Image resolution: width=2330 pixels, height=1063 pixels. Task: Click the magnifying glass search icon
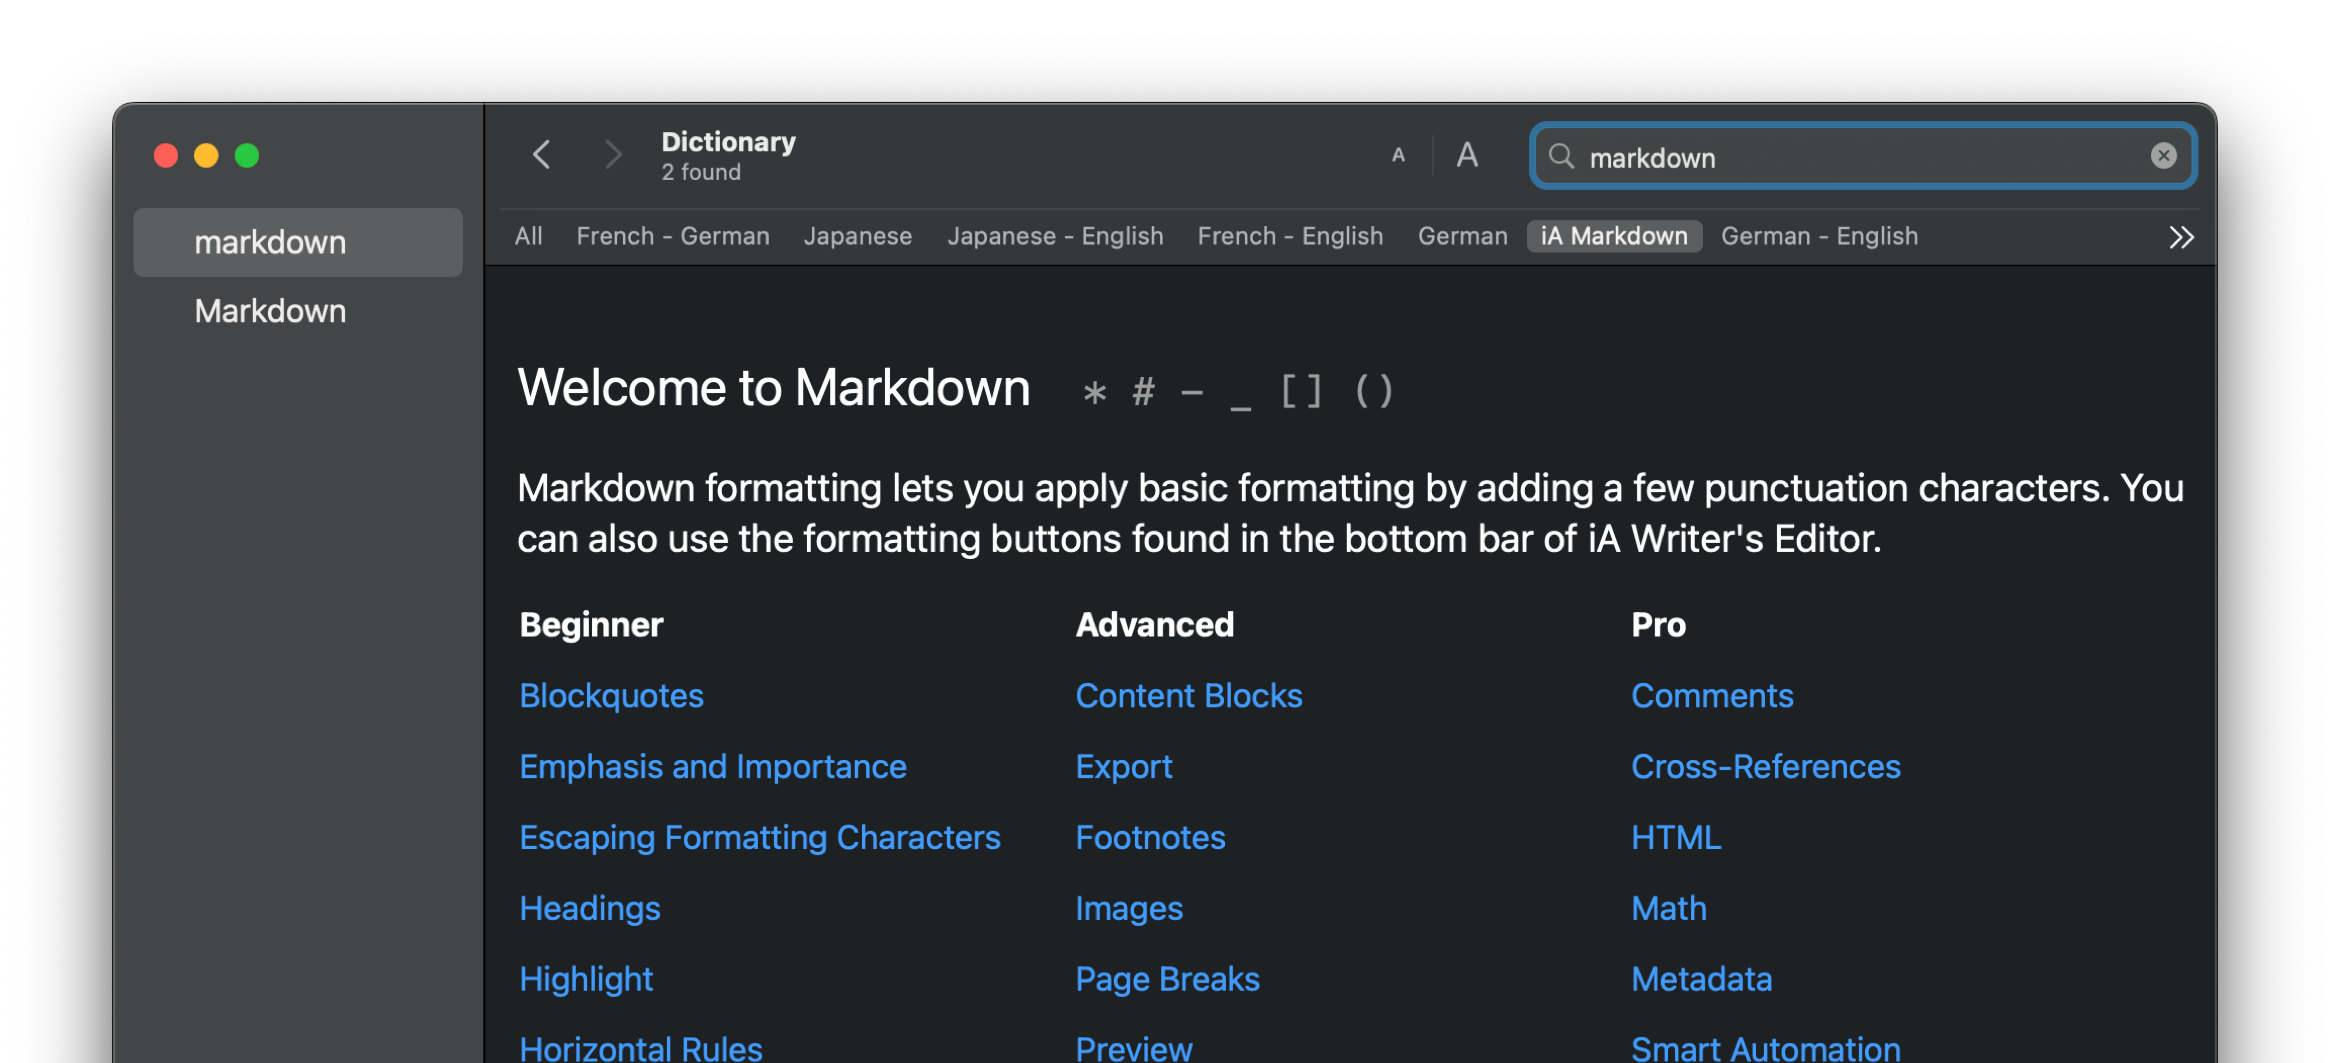tap(1561, 156)
